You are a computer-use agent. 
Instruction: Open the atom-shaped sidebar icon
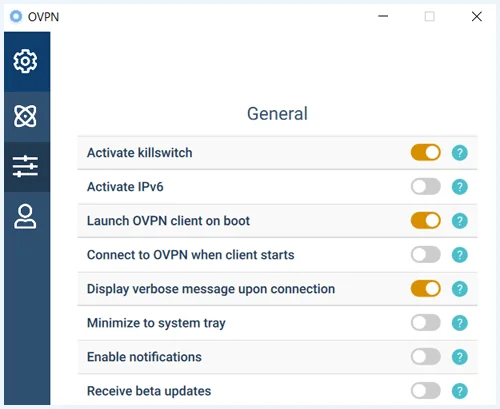[x=25, y=116]
